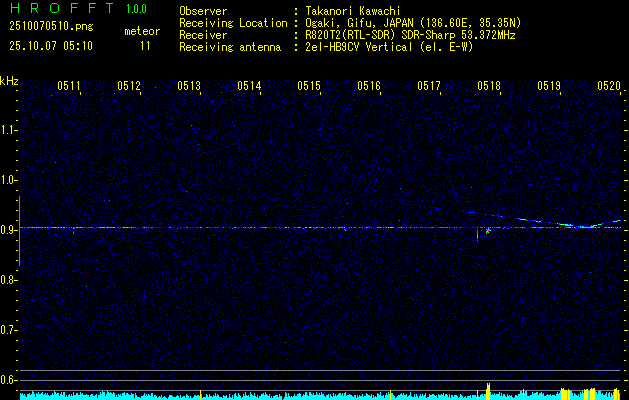Click the 0514 time marker
Screen dimensions: 629x400
(x=249, y=86)
